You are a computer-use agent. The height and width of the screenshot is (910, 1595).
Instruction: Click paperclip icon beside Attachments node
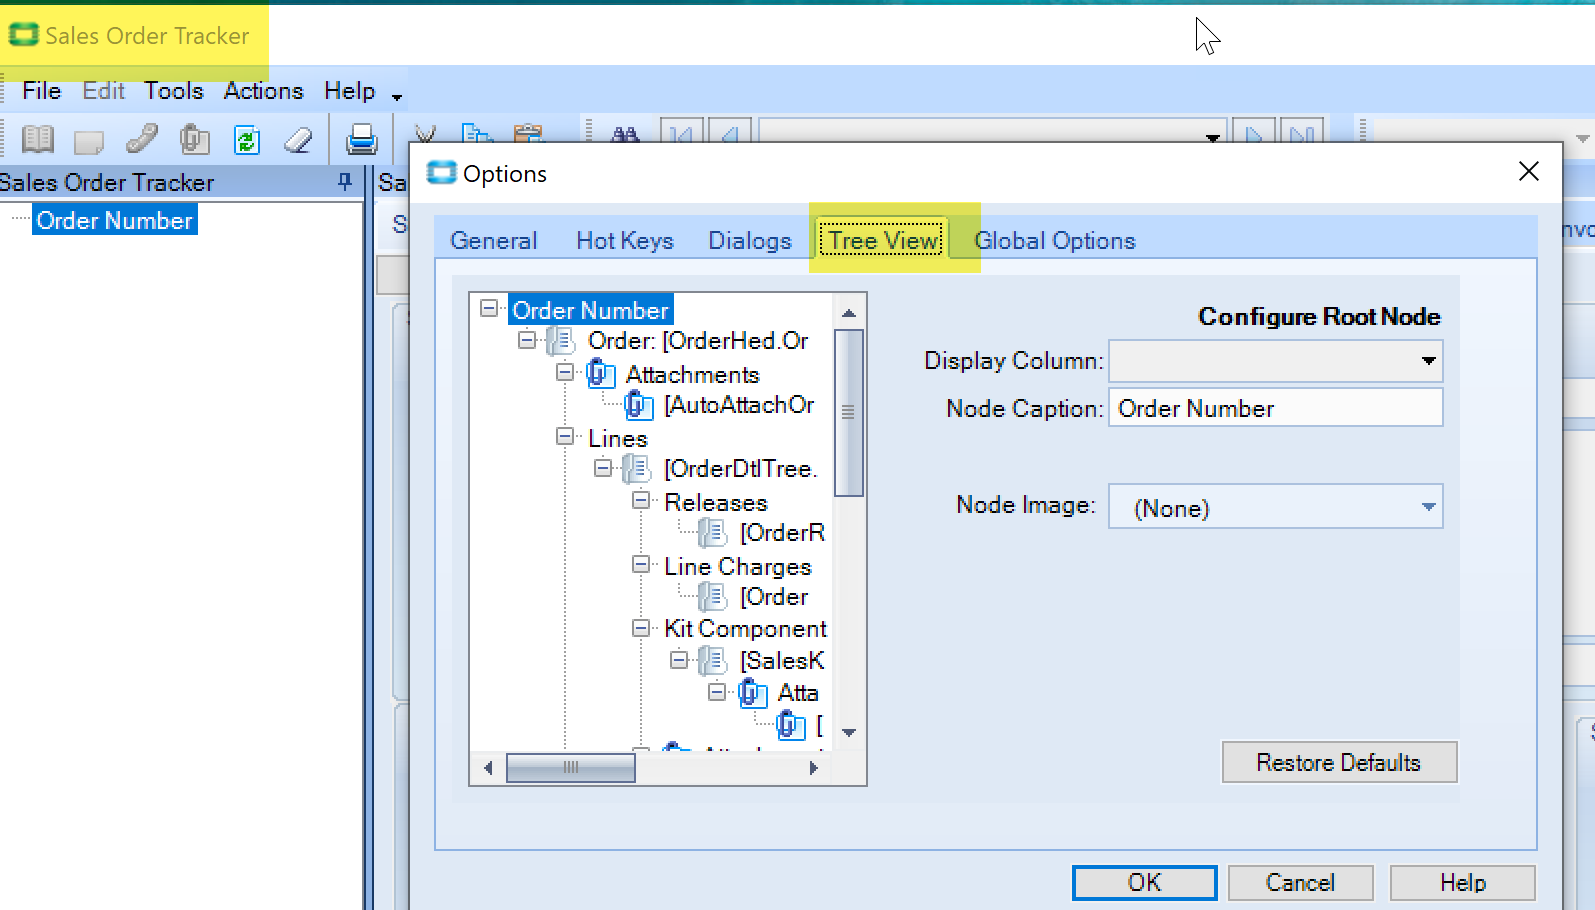(x=600, y=374)
